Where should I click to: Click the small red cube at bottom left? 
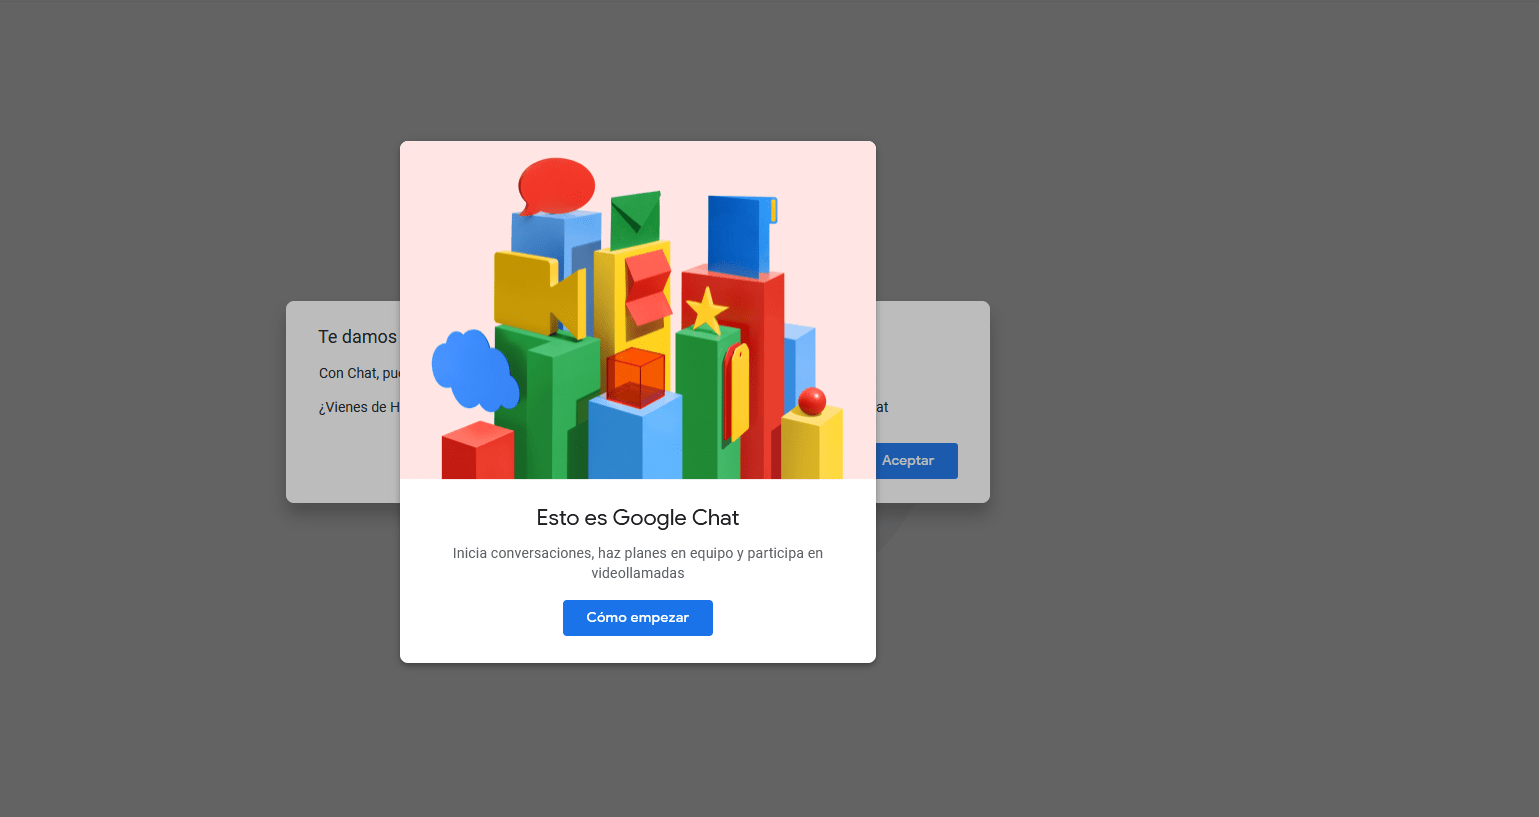(478, 453)
